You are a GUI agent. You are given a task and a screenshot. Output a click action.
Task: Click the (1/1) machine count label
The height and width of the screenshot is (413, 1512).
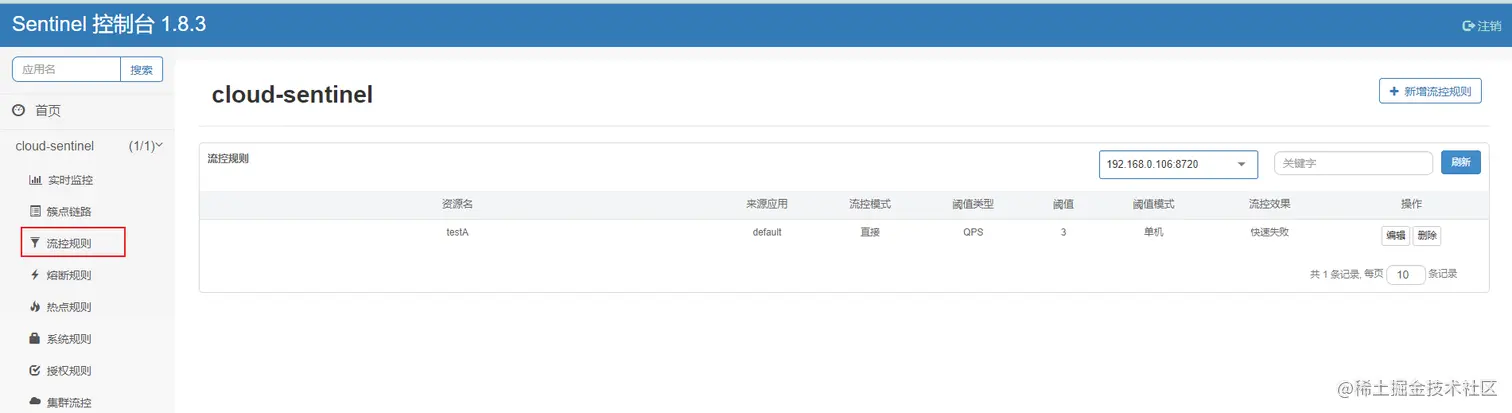click(142, 146)
